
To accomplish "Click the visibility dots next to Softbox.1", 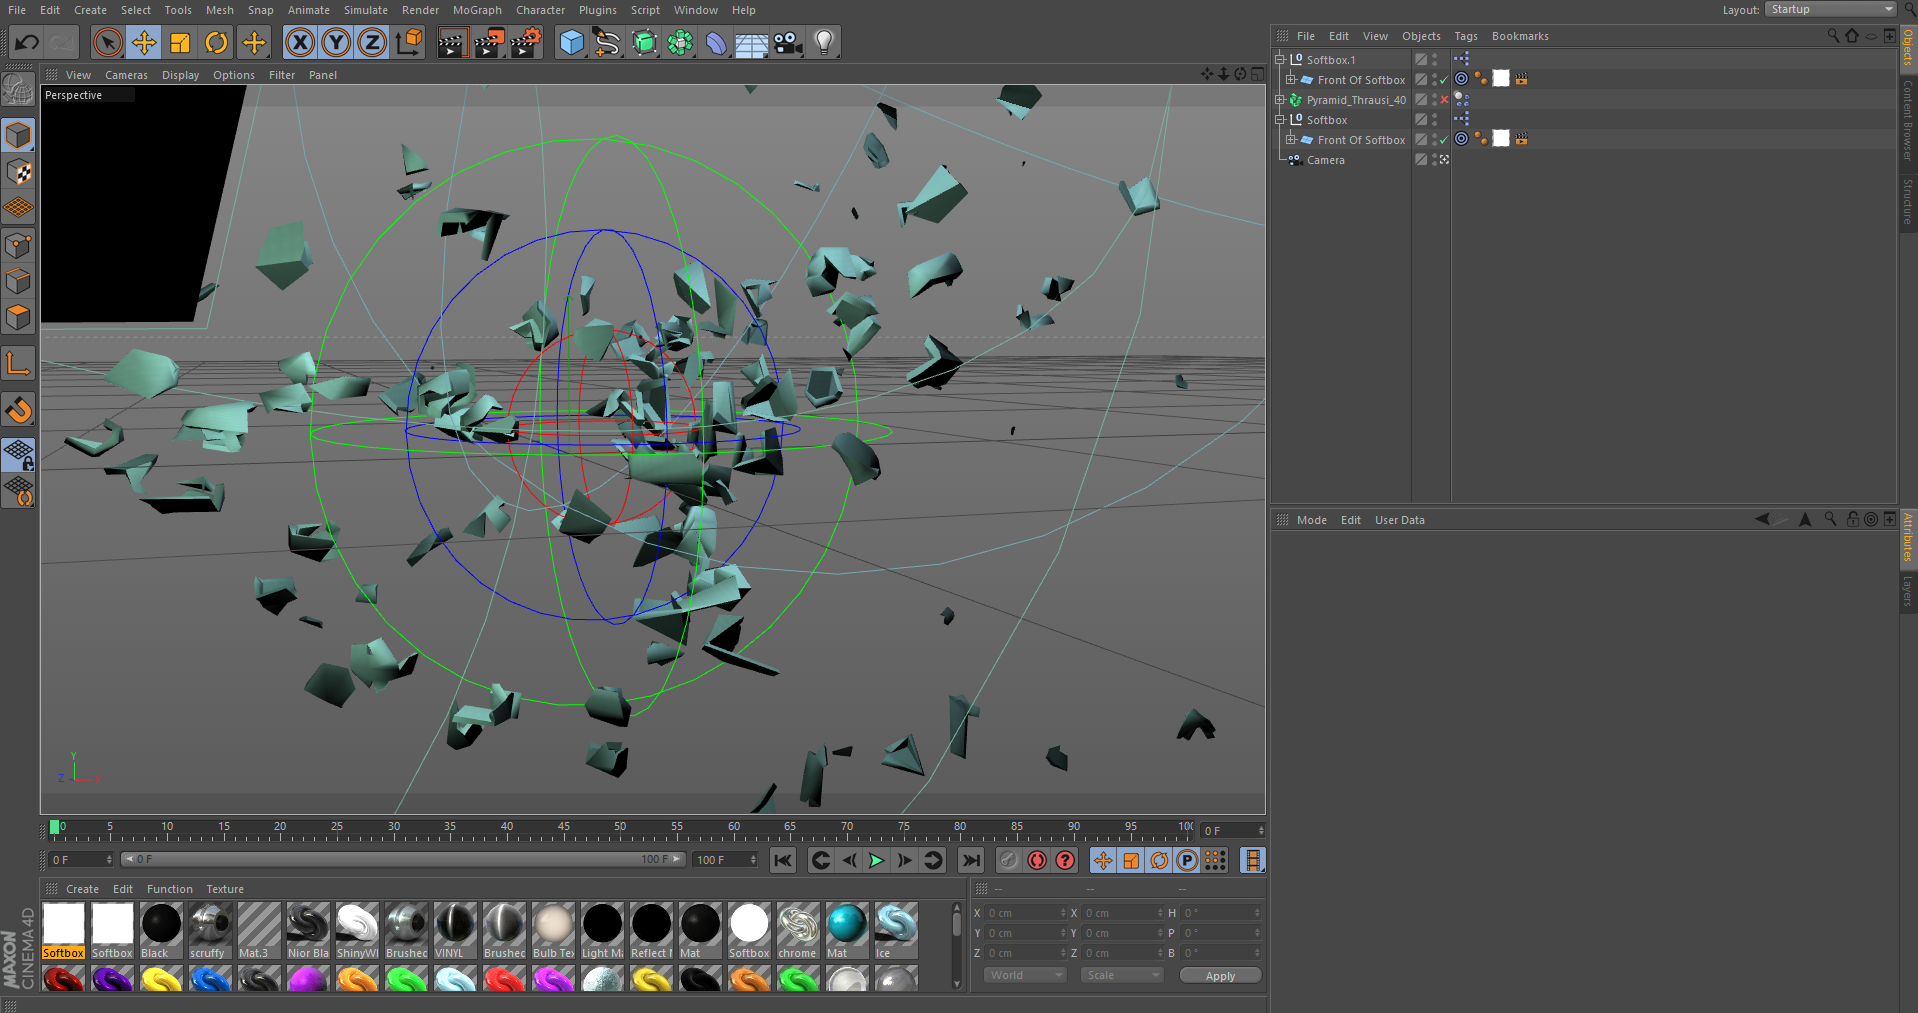I will tap(1434, 59).
